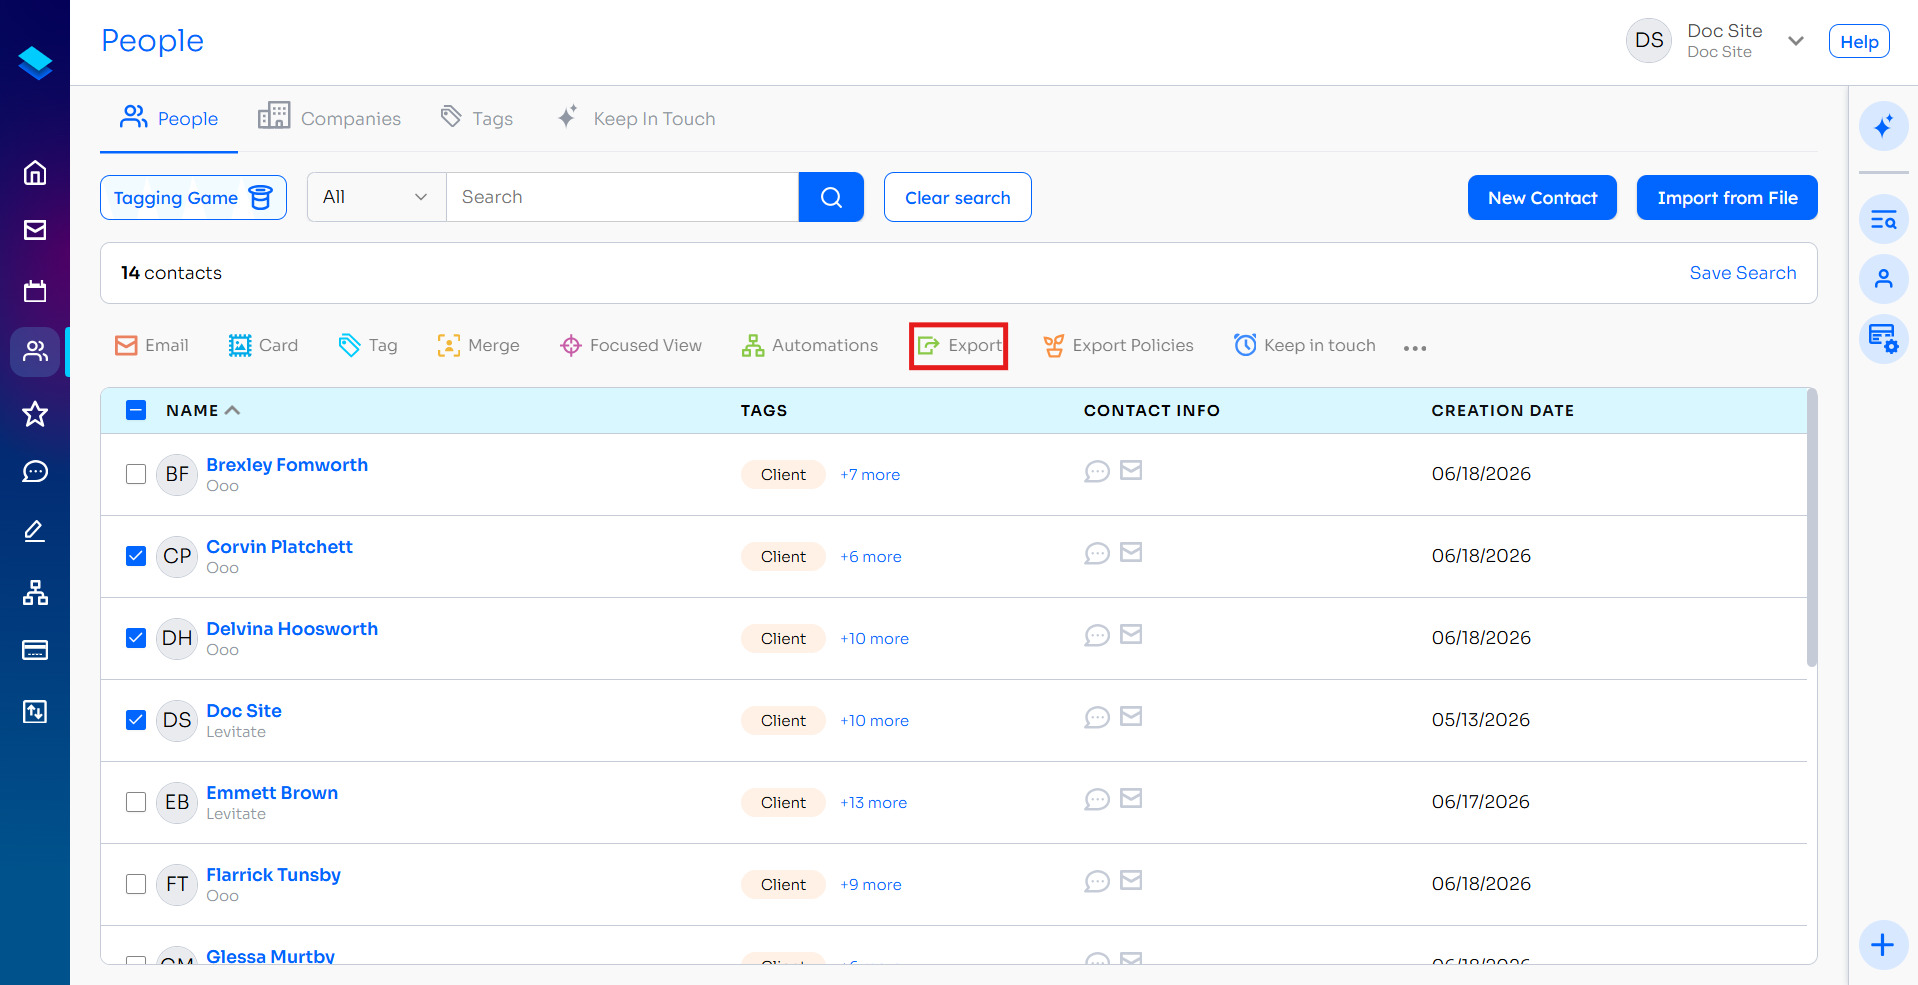Expand +6 more tags for Corvin Platchett
Screen dimensions: 1918x985
(871, 557)
